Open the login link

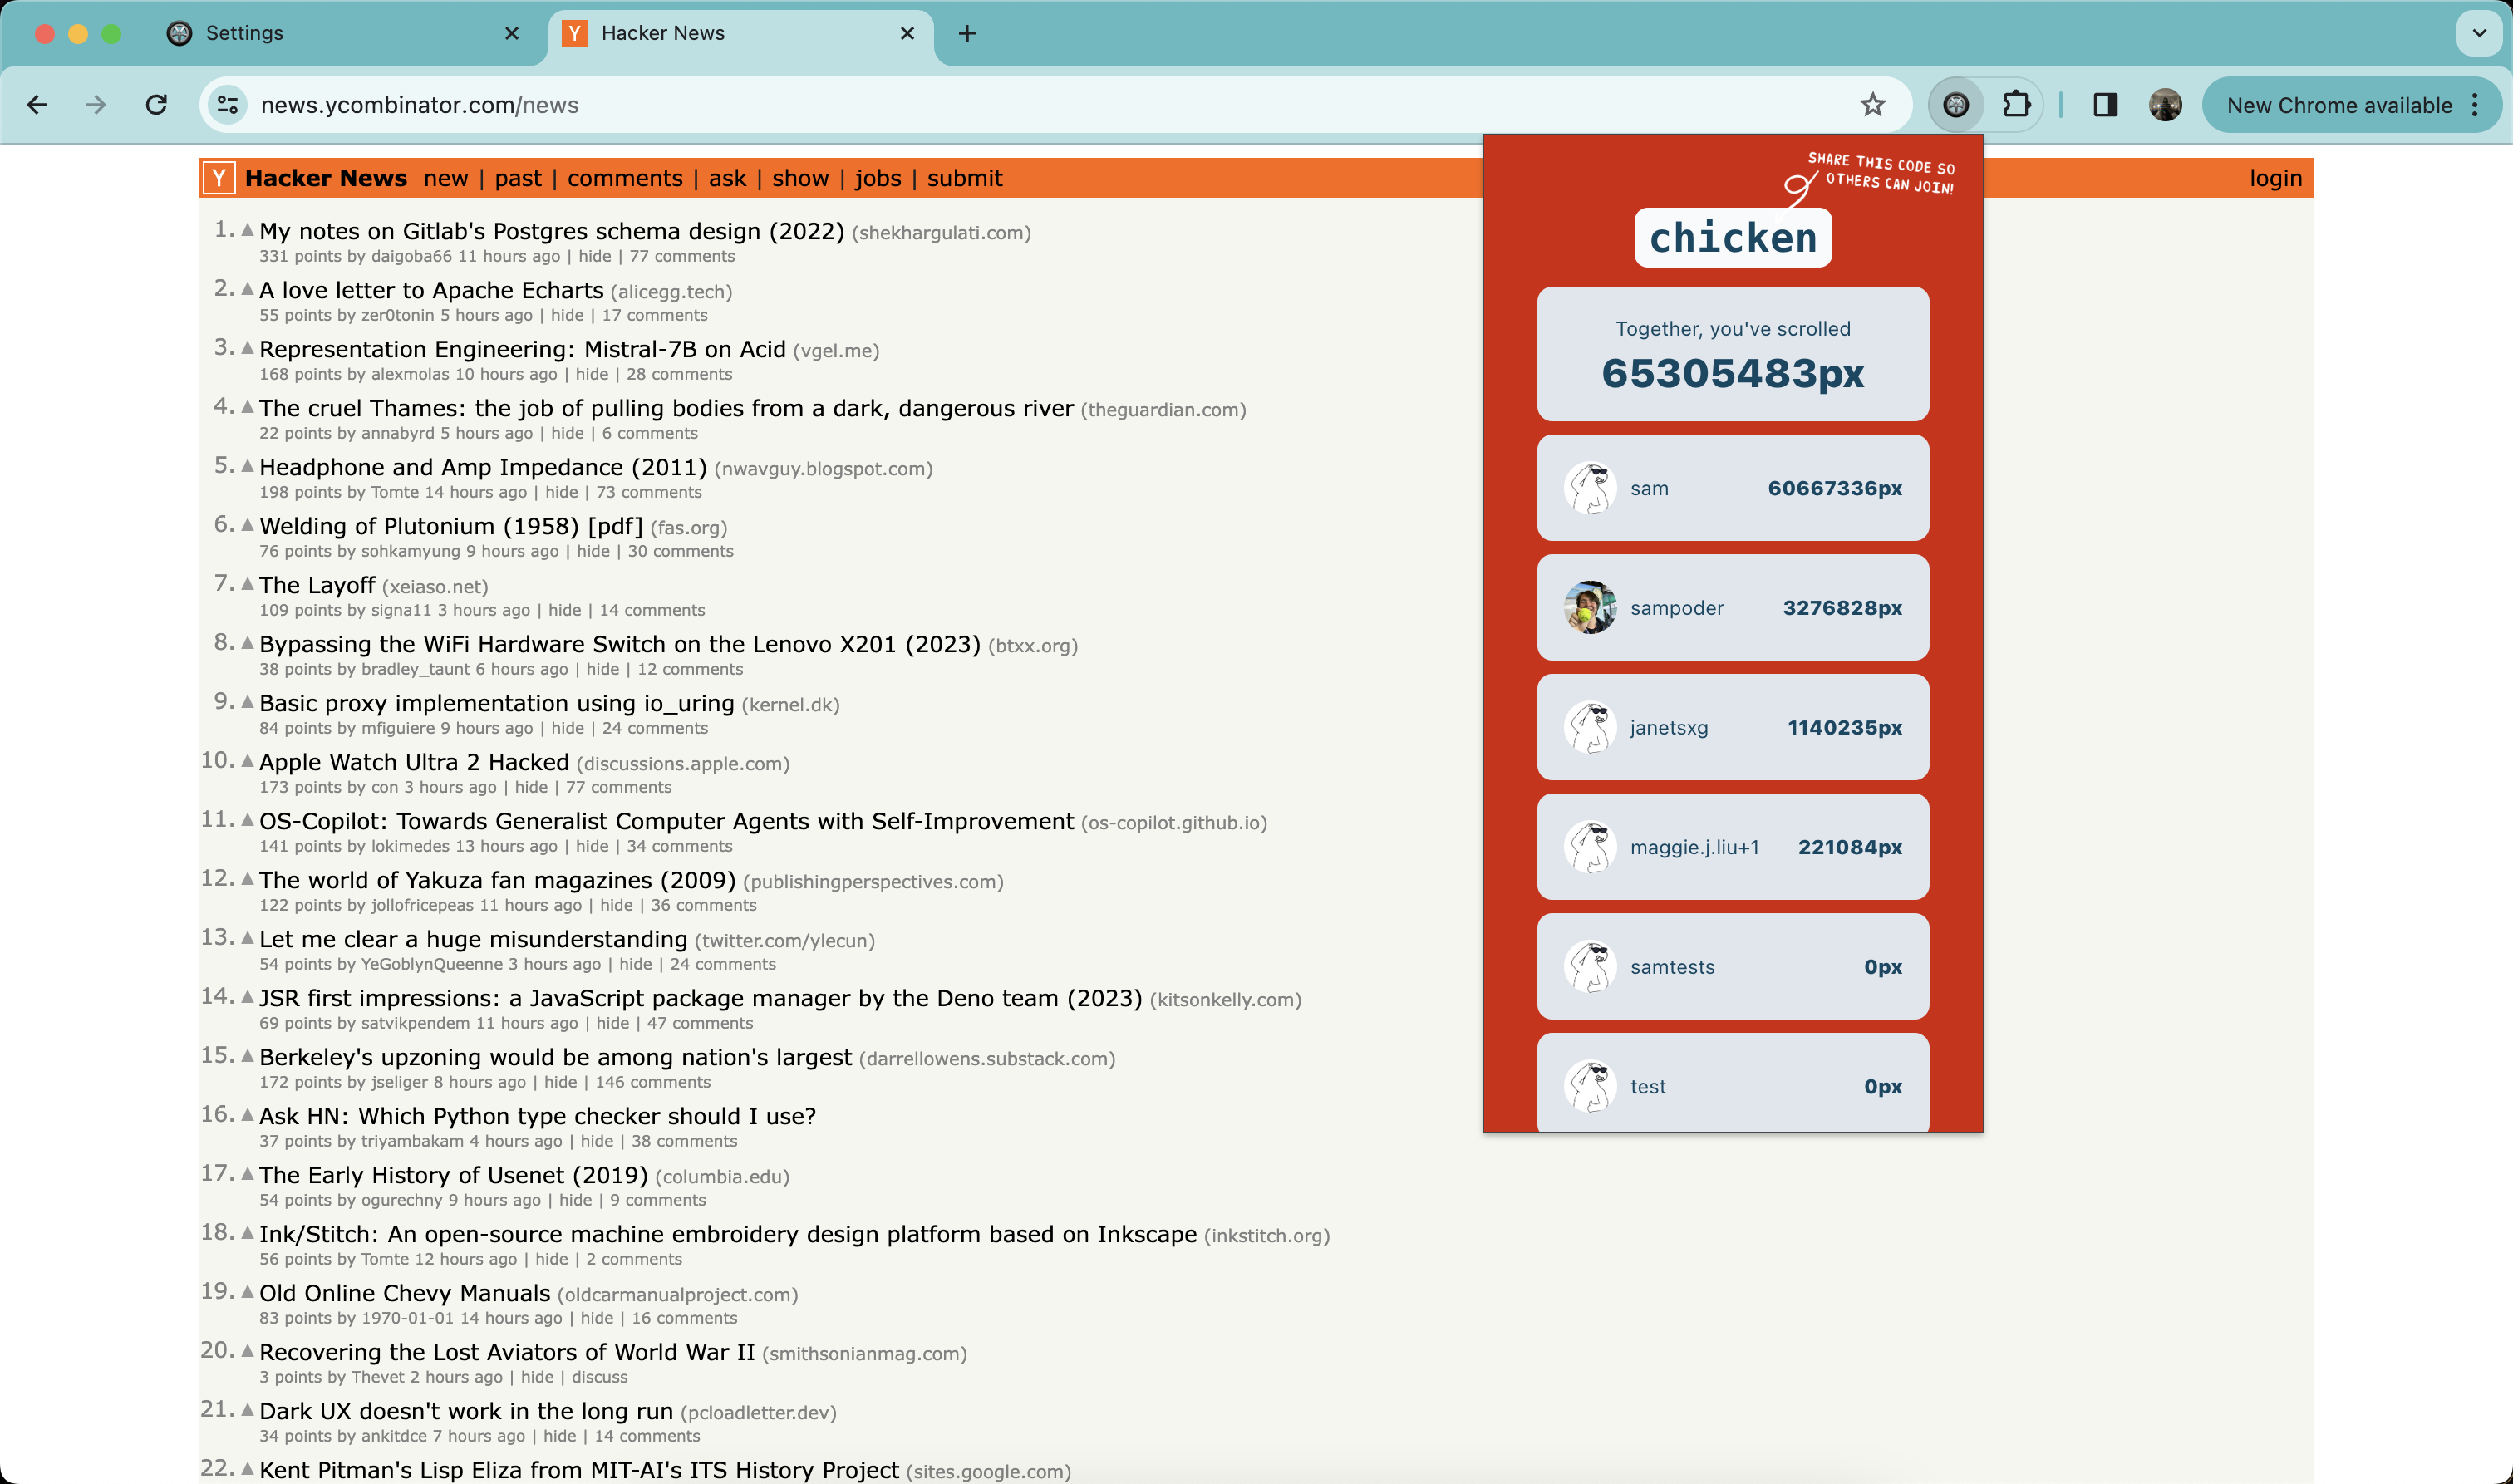point(2275,178)
